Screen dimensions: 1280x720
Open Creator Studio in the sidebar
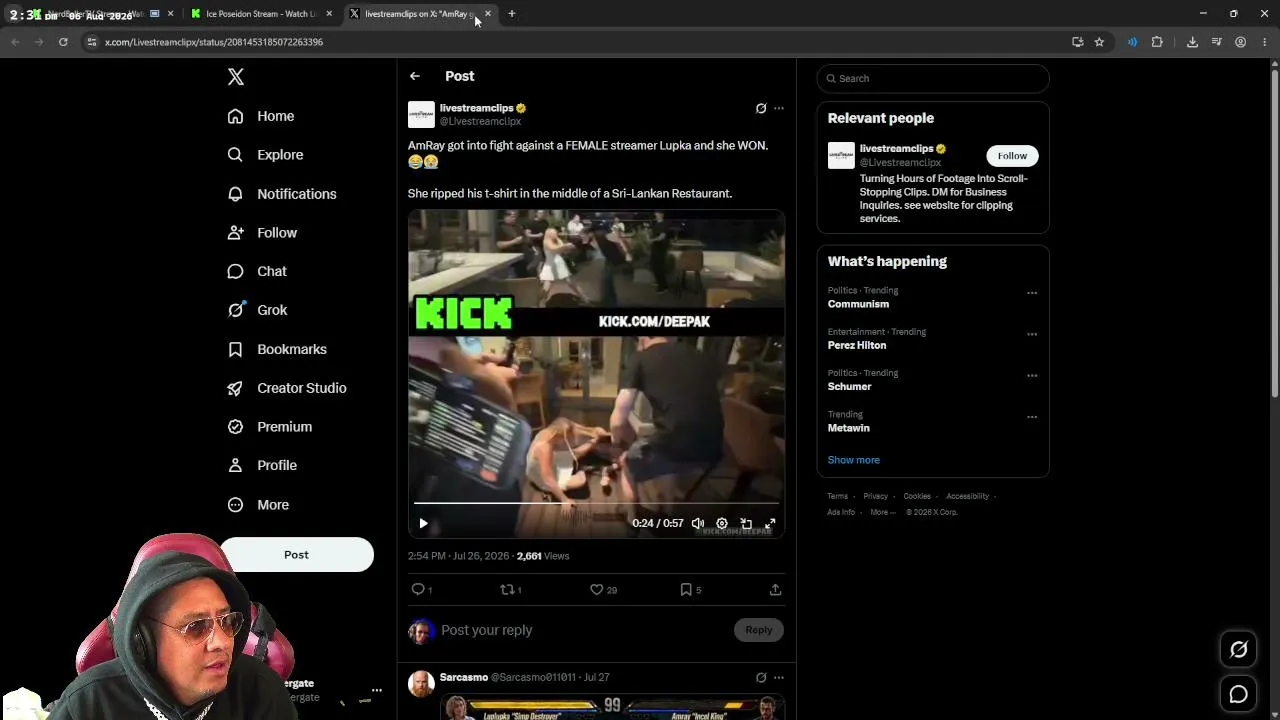coord(287,388)
